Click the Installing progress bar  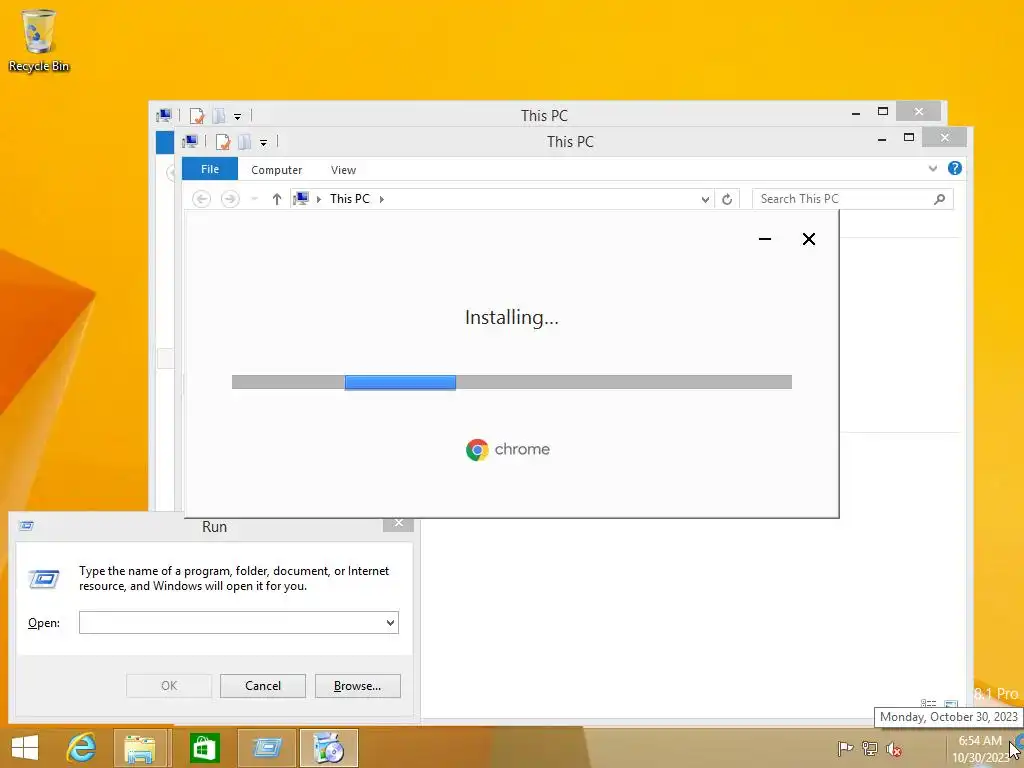coord(511,382)
